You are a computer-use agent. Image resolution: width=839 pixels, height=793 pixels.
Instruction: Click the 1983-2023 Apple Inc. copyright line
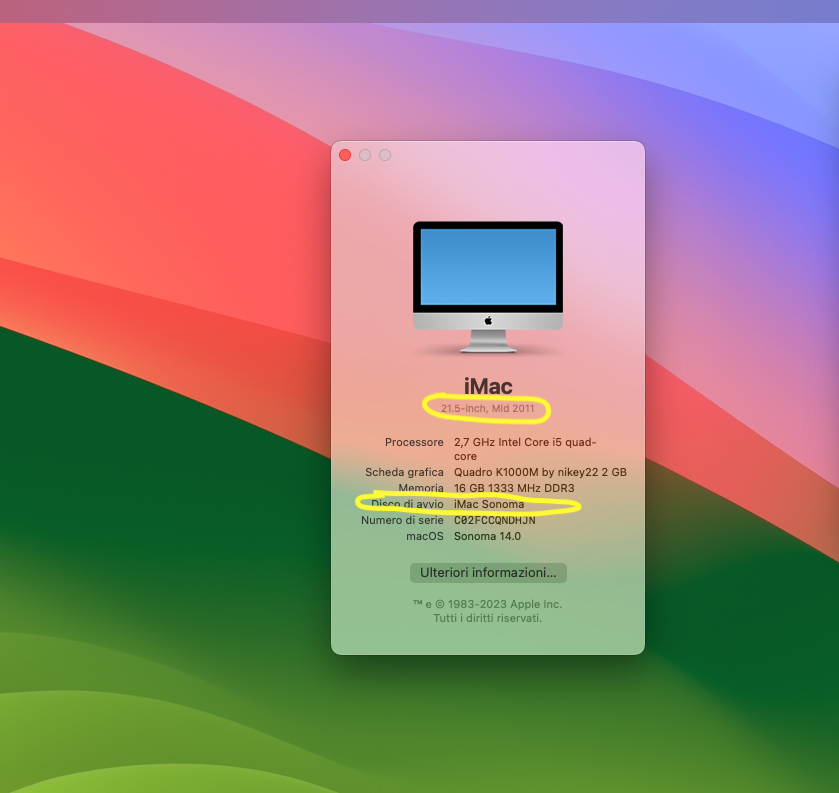tap(487, 604)
